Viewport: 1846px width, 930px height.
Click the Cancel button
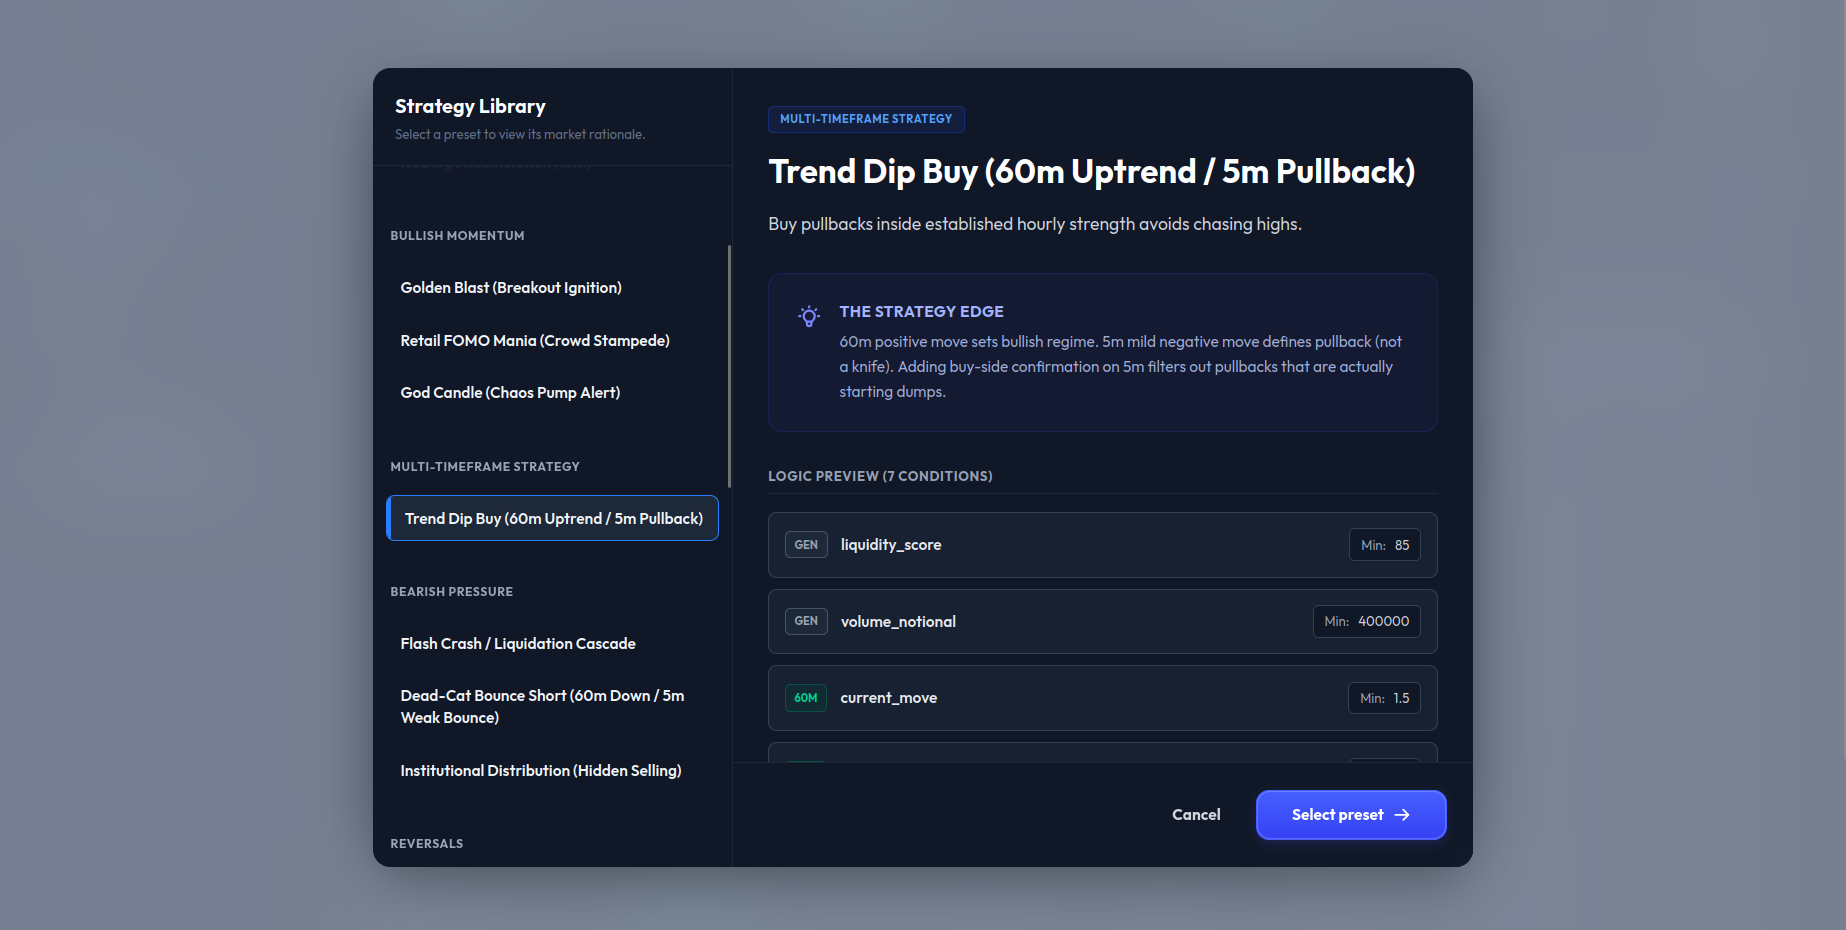pyautogui.click(x=1196, y=815)
